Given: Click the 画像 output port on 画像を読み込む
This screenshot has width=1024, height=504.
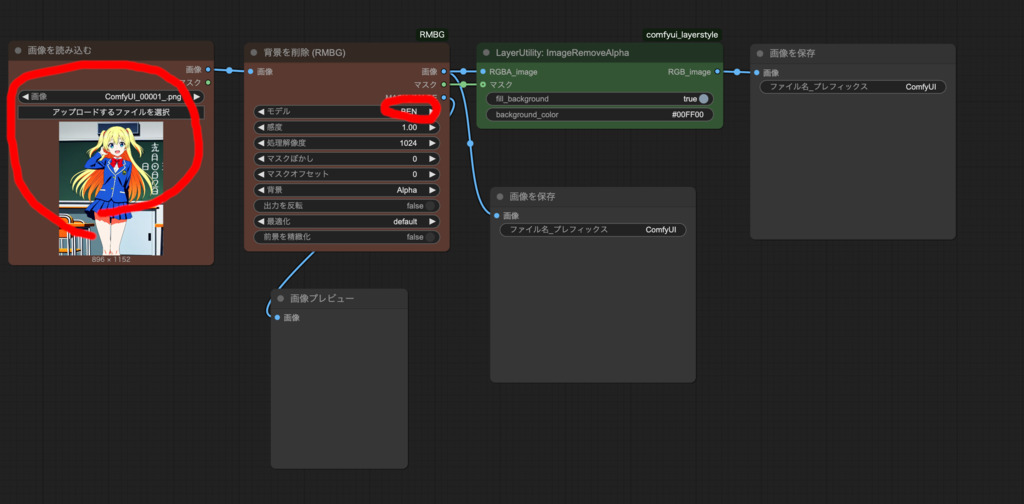Looking at the screenshot, I should coord(208,69).
